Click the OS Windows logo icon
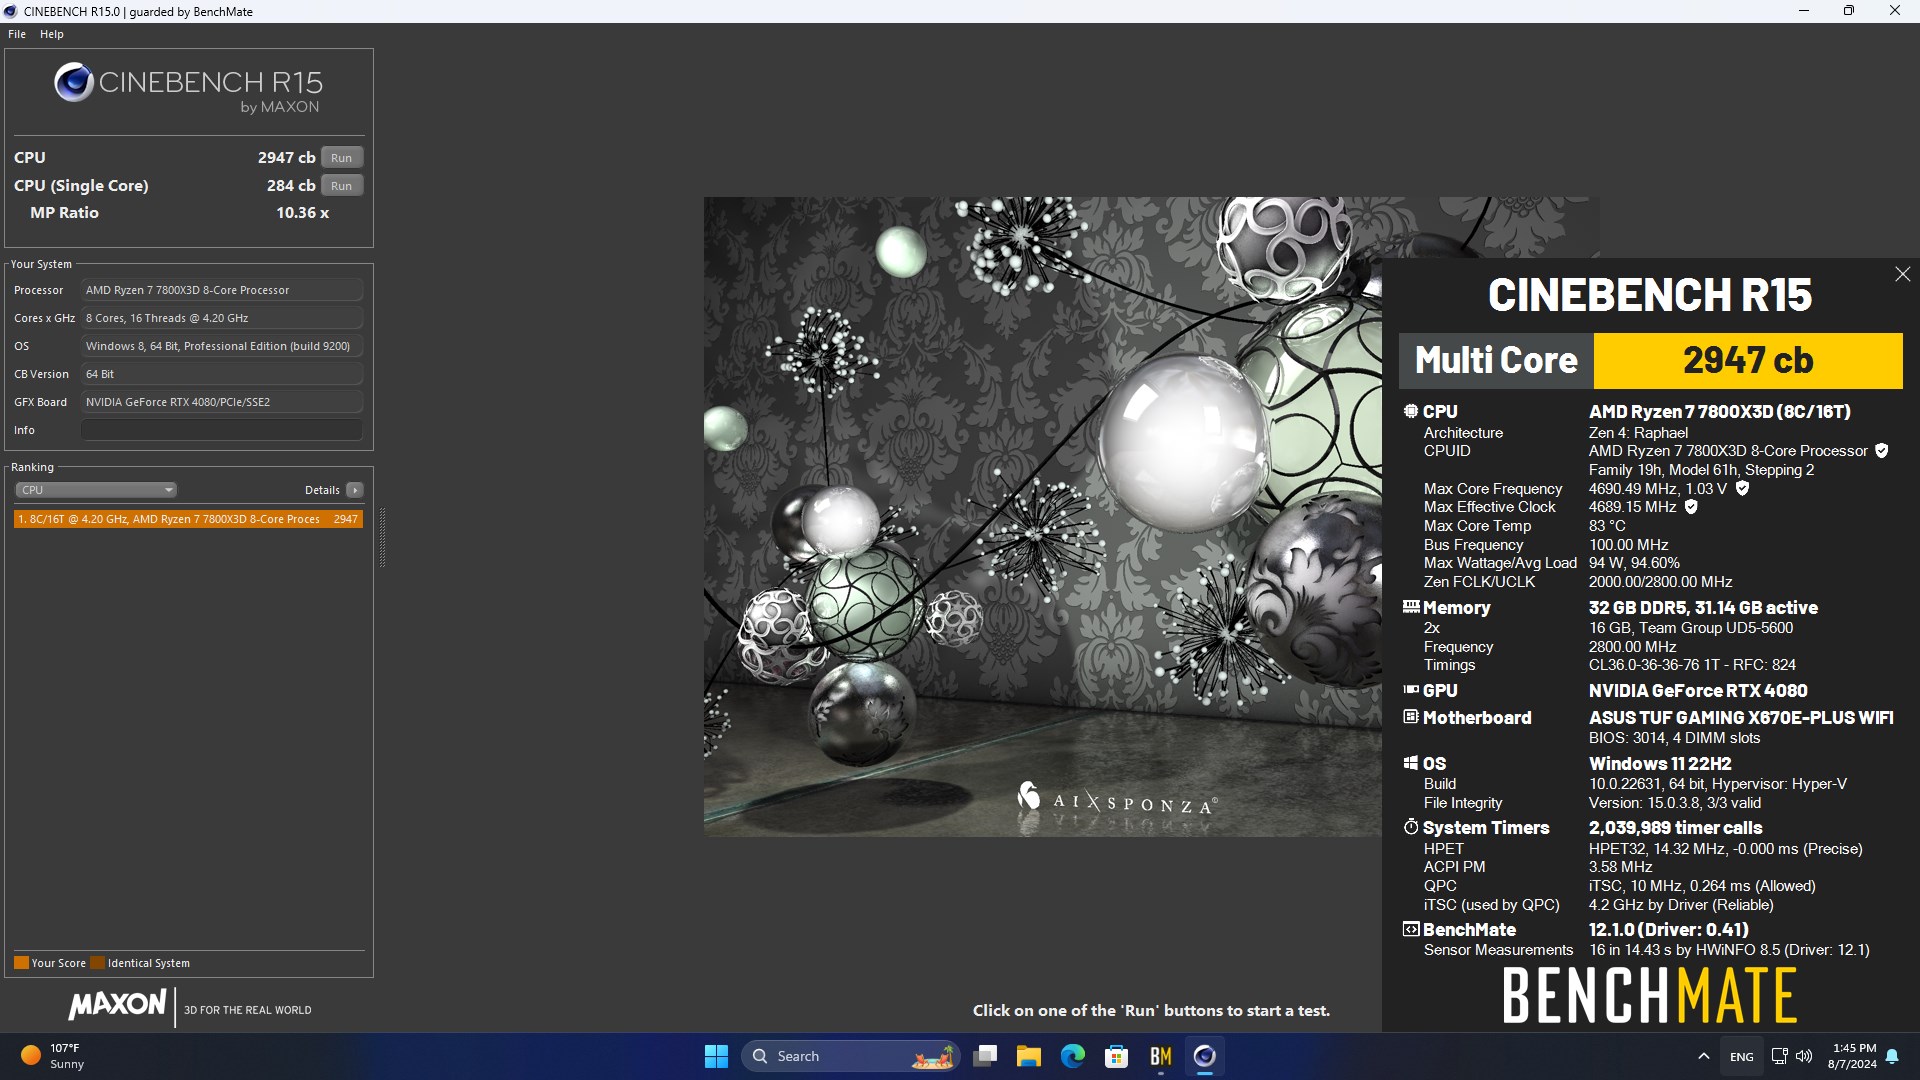 click(x=1411, y=763)
